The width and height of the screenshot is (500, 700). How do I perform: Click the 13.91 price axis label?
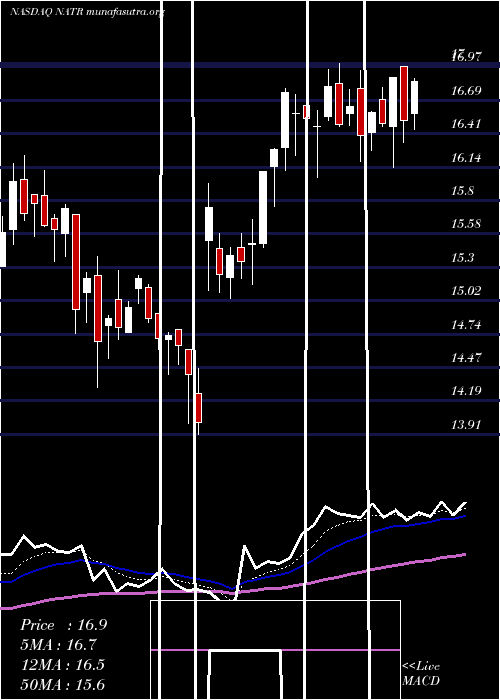(467, 425)
